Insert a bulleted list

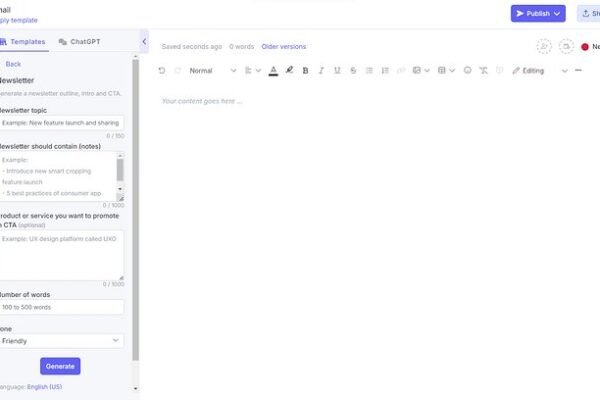coord(369,70)
